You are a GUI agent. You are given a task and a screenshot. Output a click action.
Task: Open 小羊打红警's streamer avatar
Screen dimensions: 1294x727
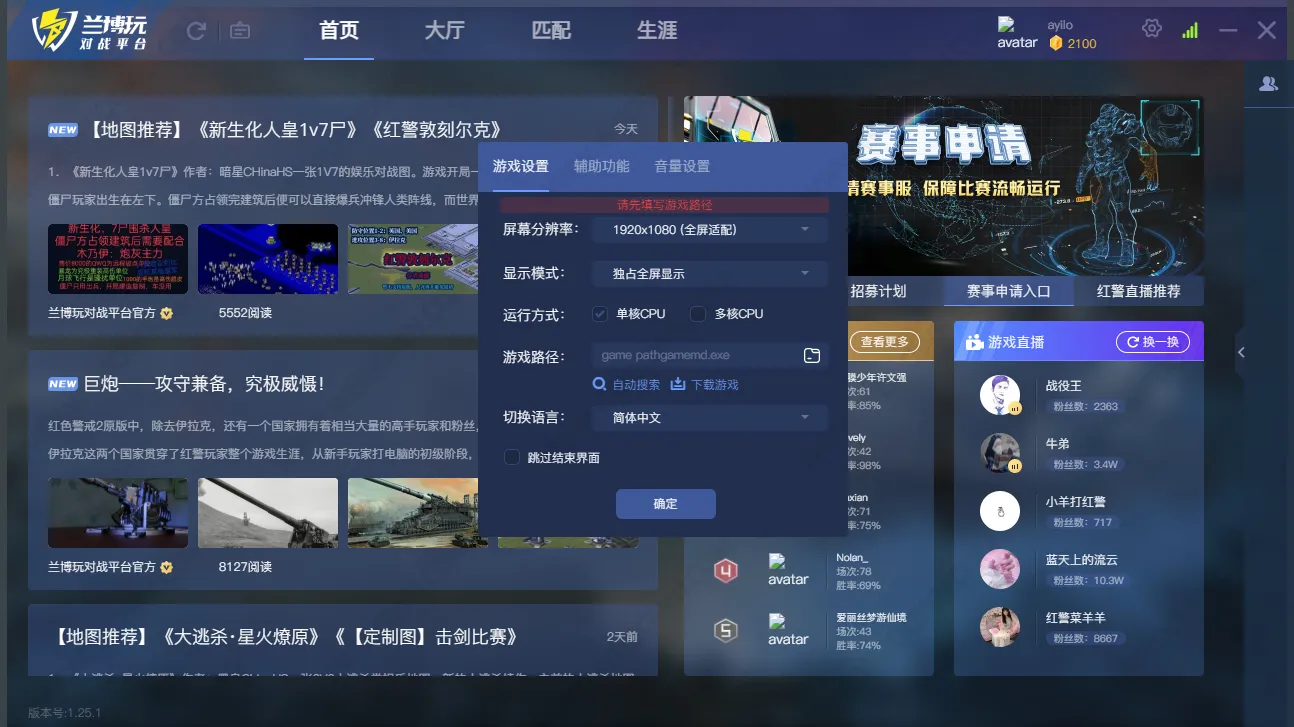pos(1000,511)
